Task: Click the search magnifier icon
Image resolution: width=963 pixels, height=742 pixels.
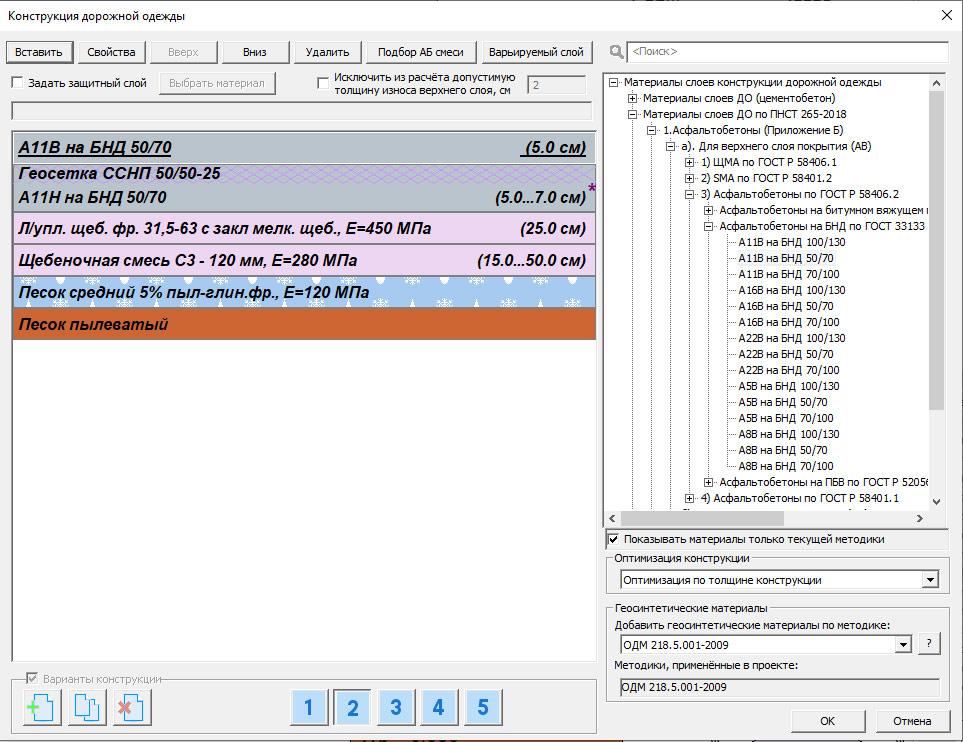Action: point(616,51)
